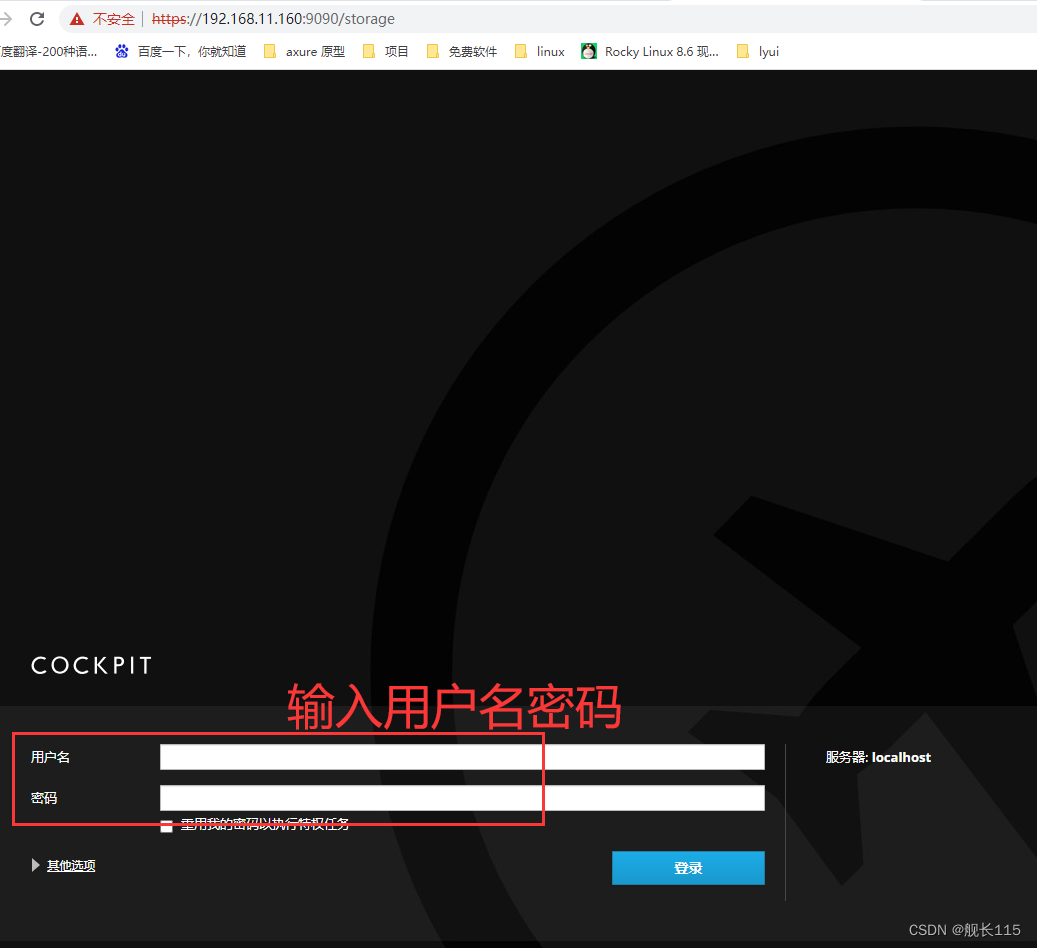Click the page reload icon
This screenshot has height=948, width=1037.
pos(37,18)
